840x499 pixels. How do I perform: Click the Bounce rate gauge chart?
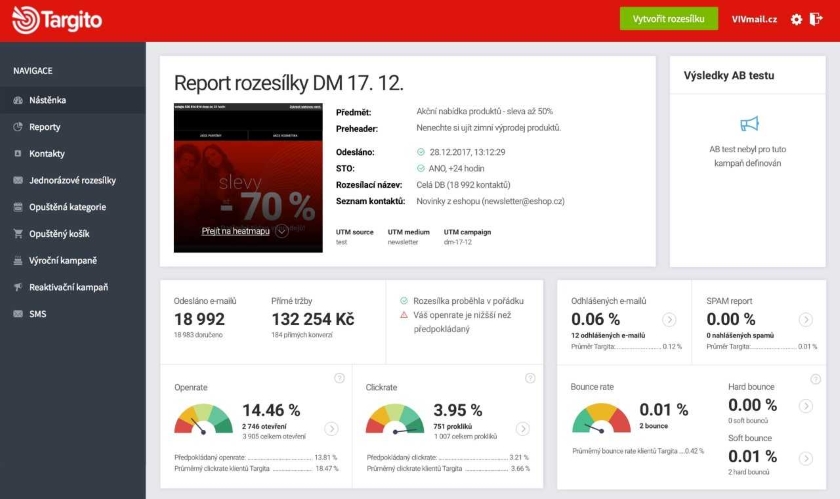coord(602,418)
